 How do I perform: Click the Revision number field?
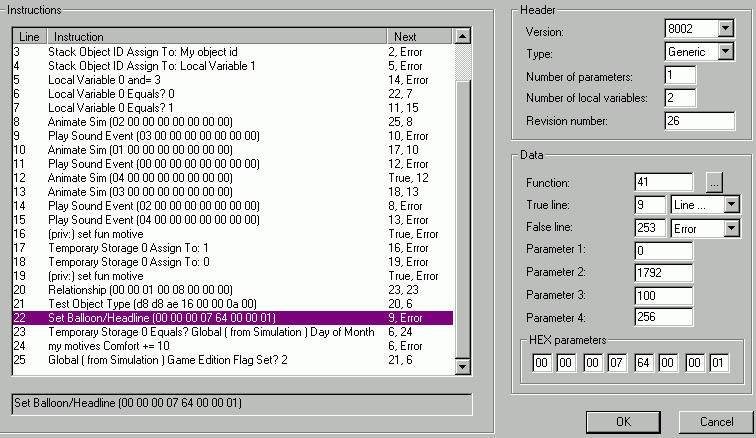[698, 121]
